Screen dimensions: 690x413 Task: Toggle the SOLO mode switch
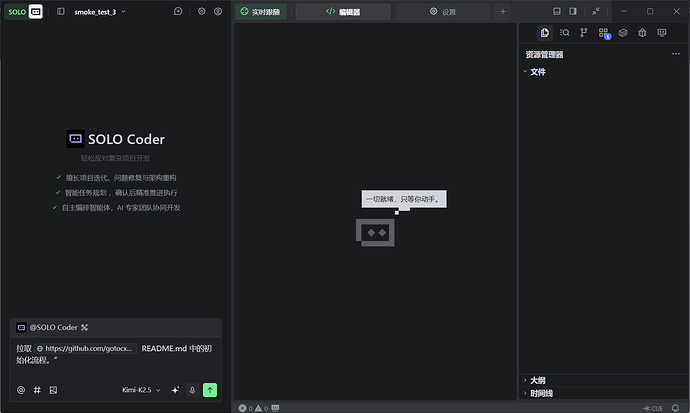point(24,11)
